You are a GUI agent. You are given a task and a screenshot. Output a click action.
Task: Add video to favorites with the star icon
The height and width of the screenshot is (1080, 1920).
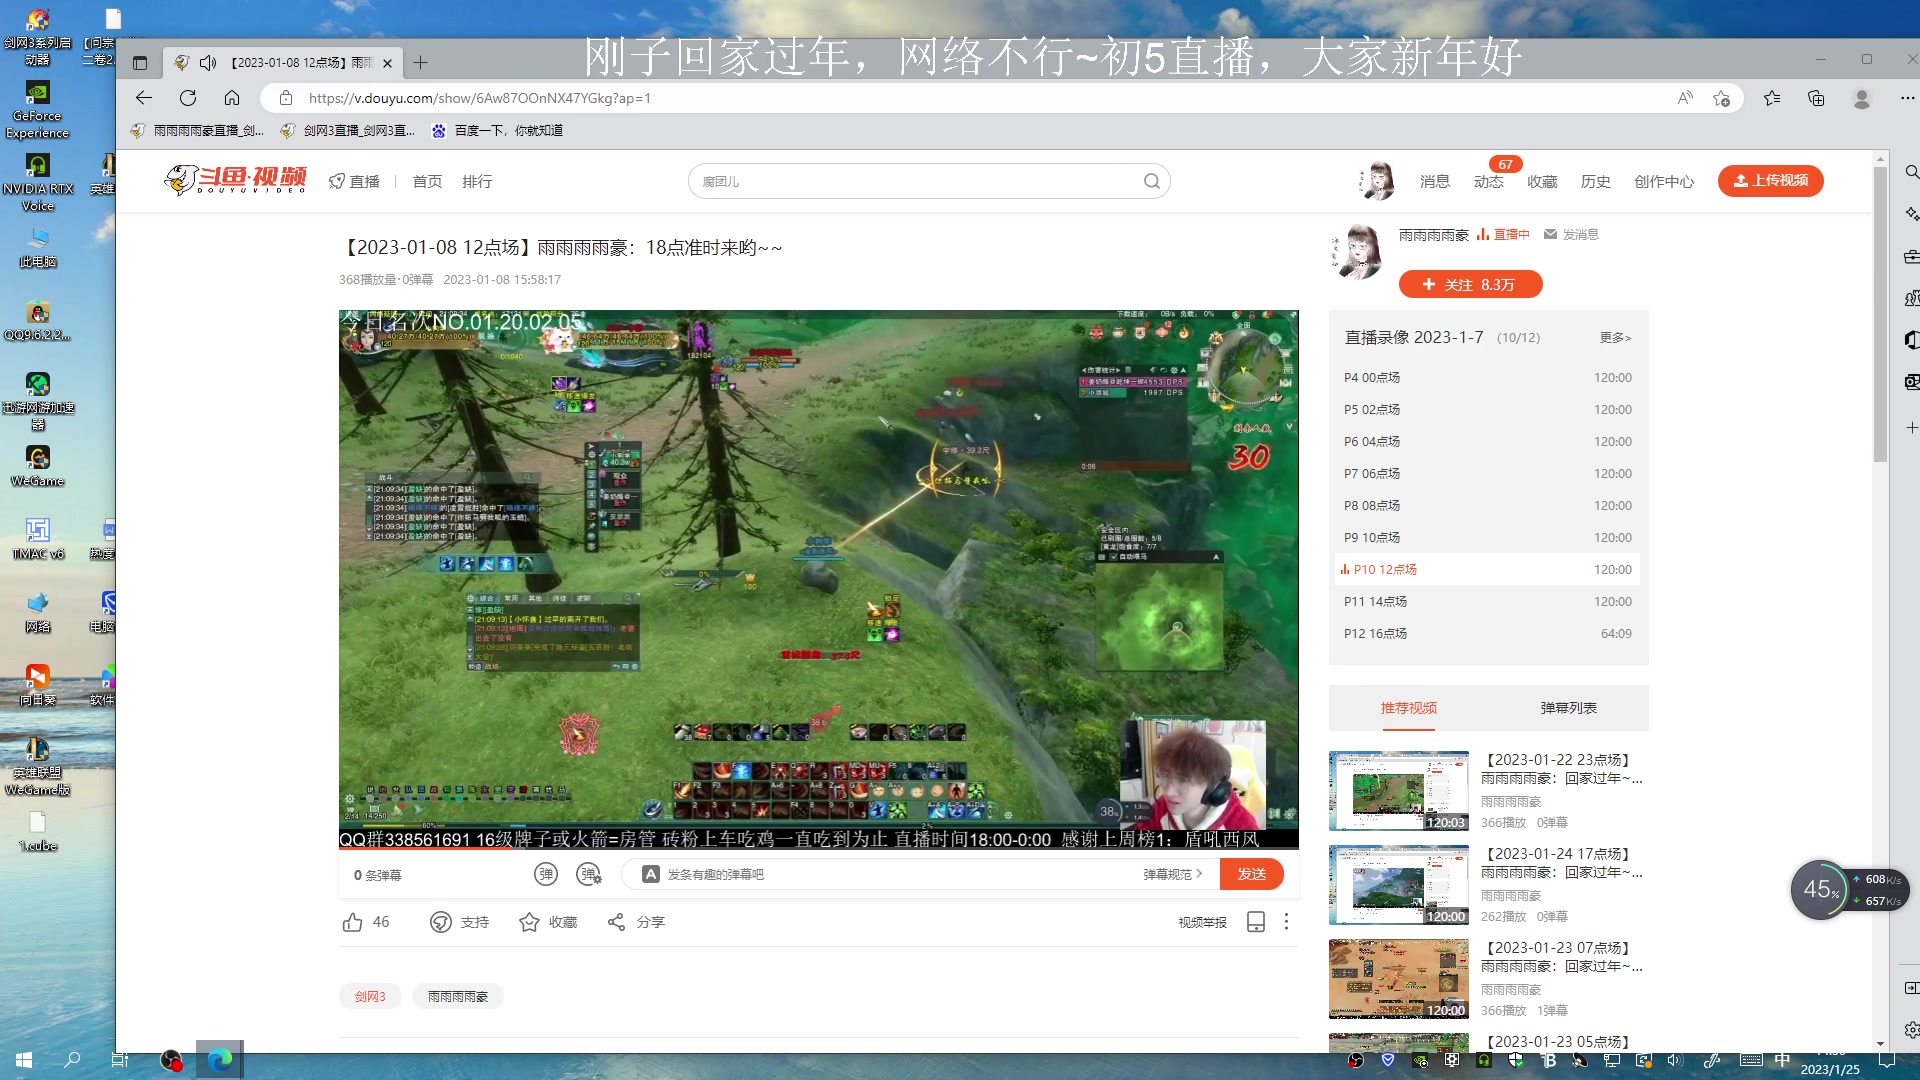529,922
